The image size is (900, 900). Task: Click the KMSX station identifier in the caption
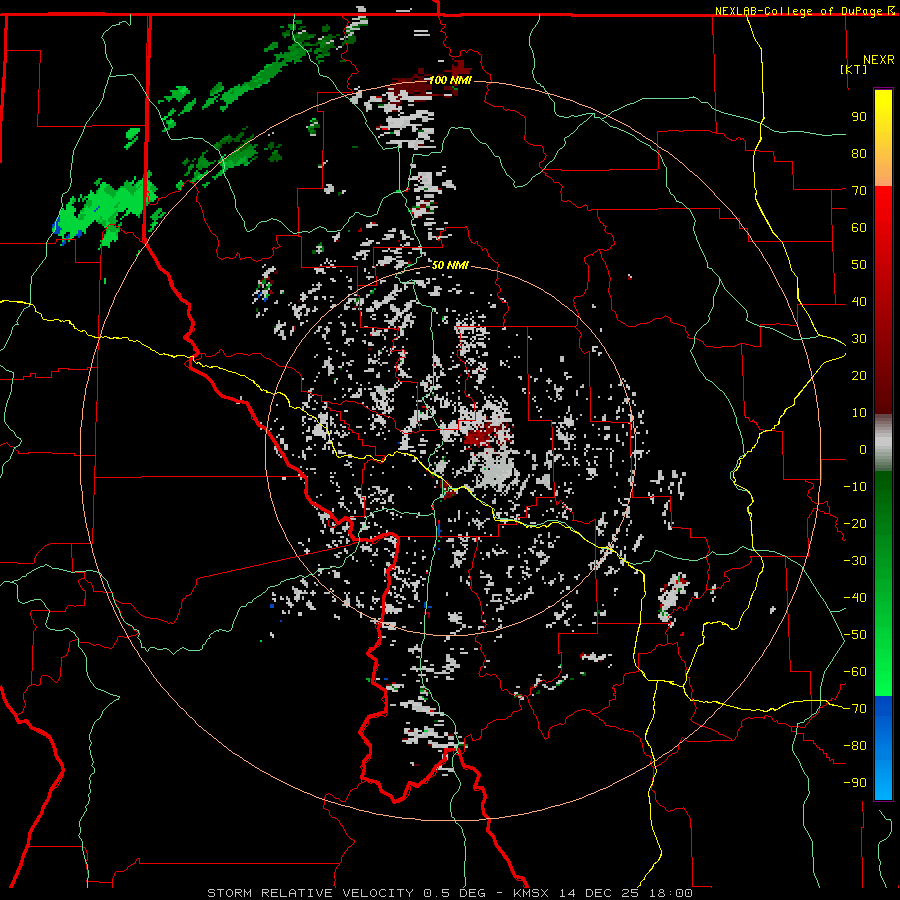coord(530,893)
